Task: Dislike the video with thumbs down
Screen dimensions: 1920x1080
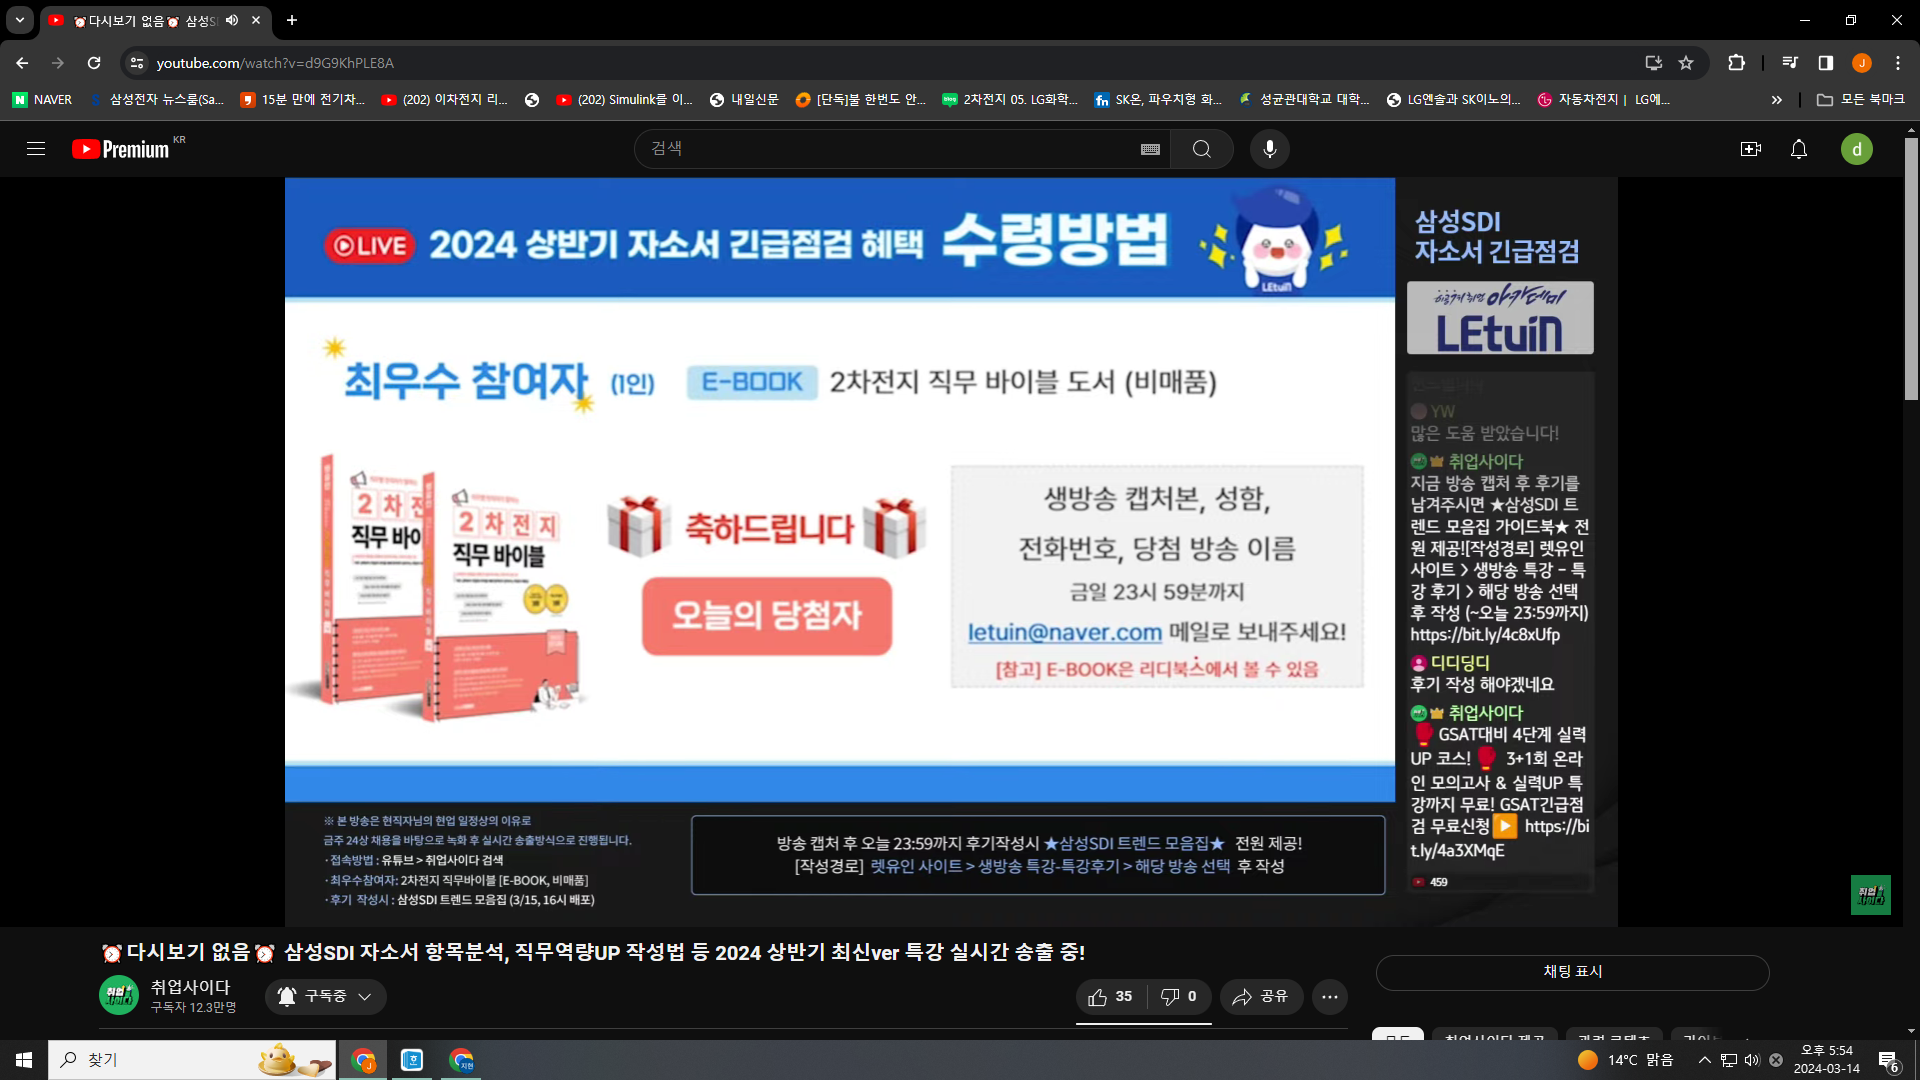Action: click(1178, 996)
